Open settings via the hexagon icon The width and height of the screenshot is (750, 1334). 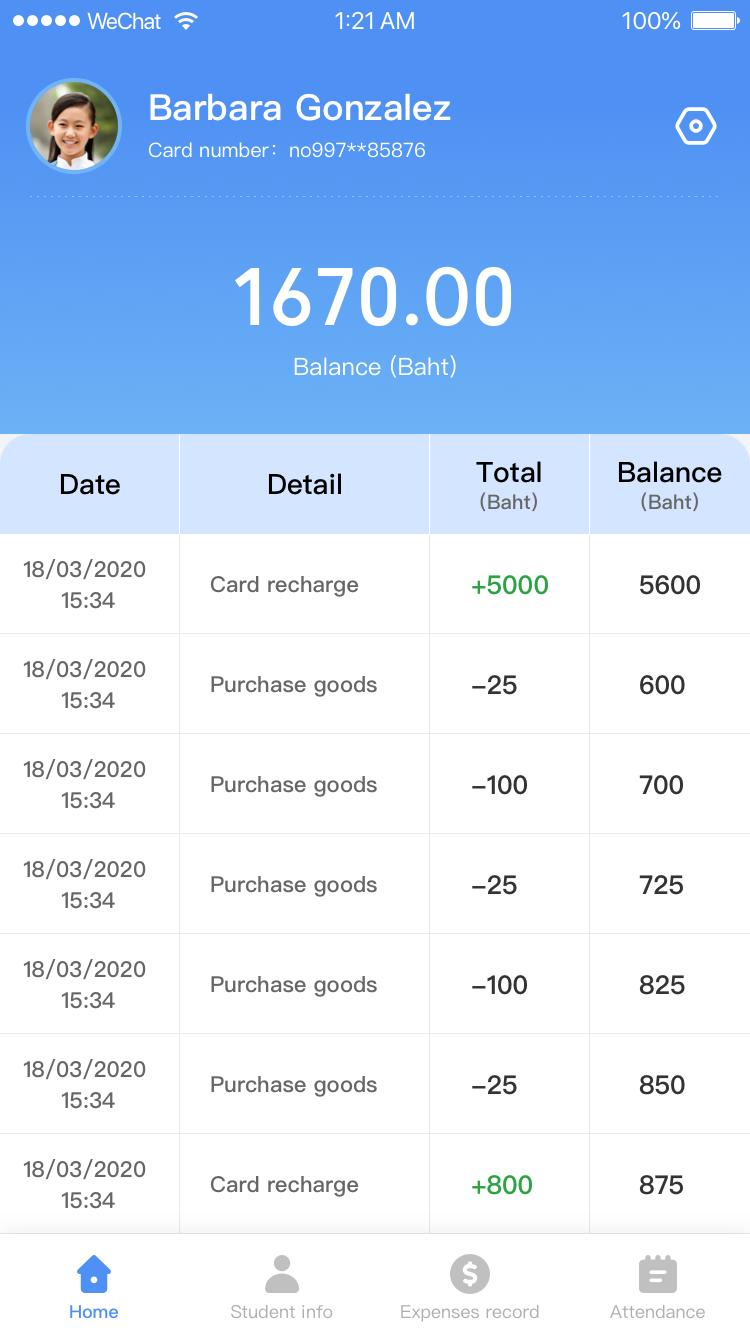tap(696, 127)
